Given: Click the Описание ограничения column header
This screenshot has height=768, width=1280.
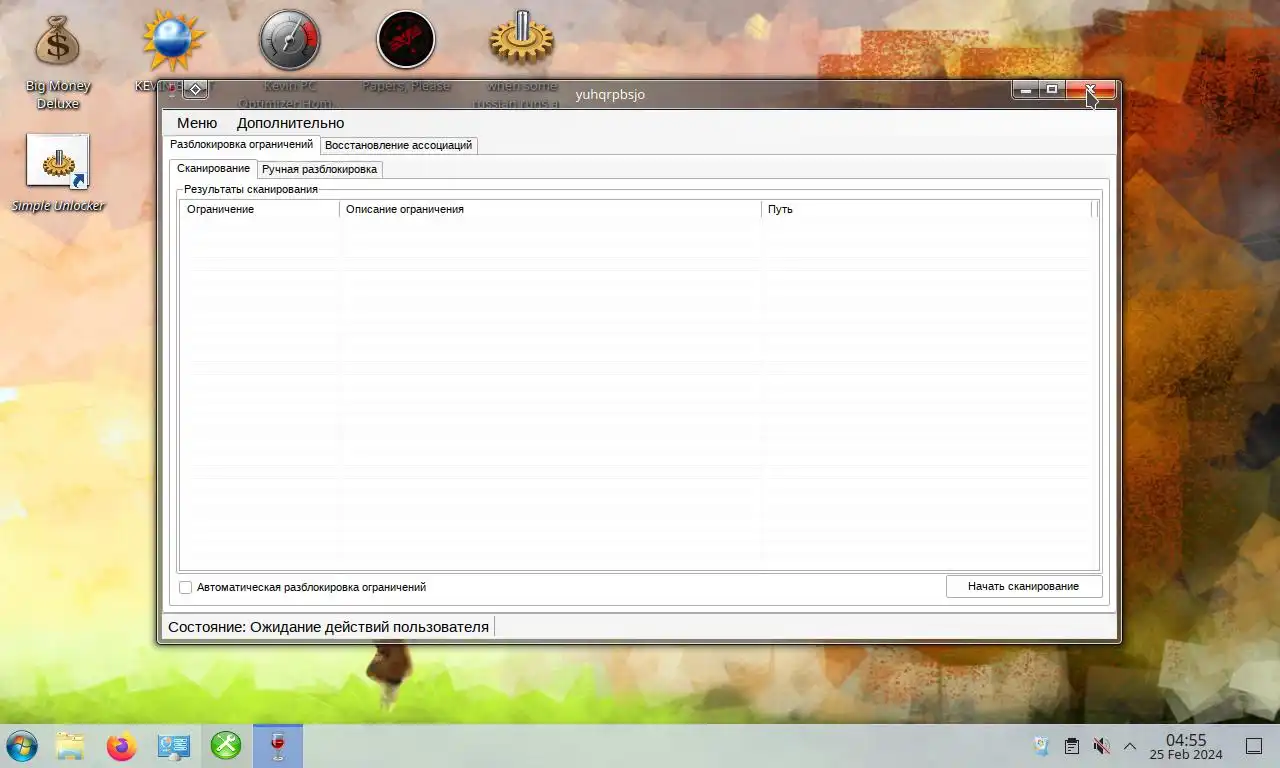Looking at the screenshot, I should coord(550,209).
